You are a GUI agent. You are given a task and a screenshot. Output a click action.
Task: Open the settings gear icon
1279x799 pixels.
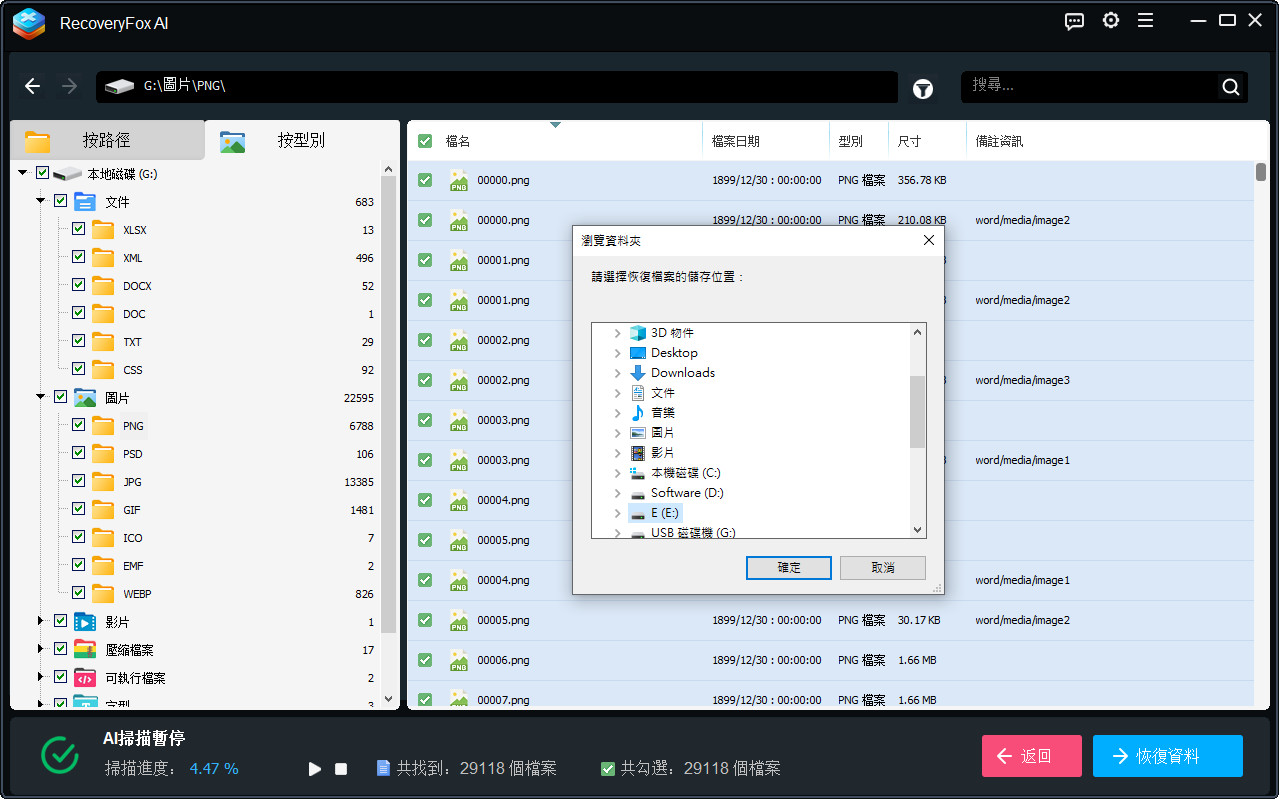point(1110,21)
